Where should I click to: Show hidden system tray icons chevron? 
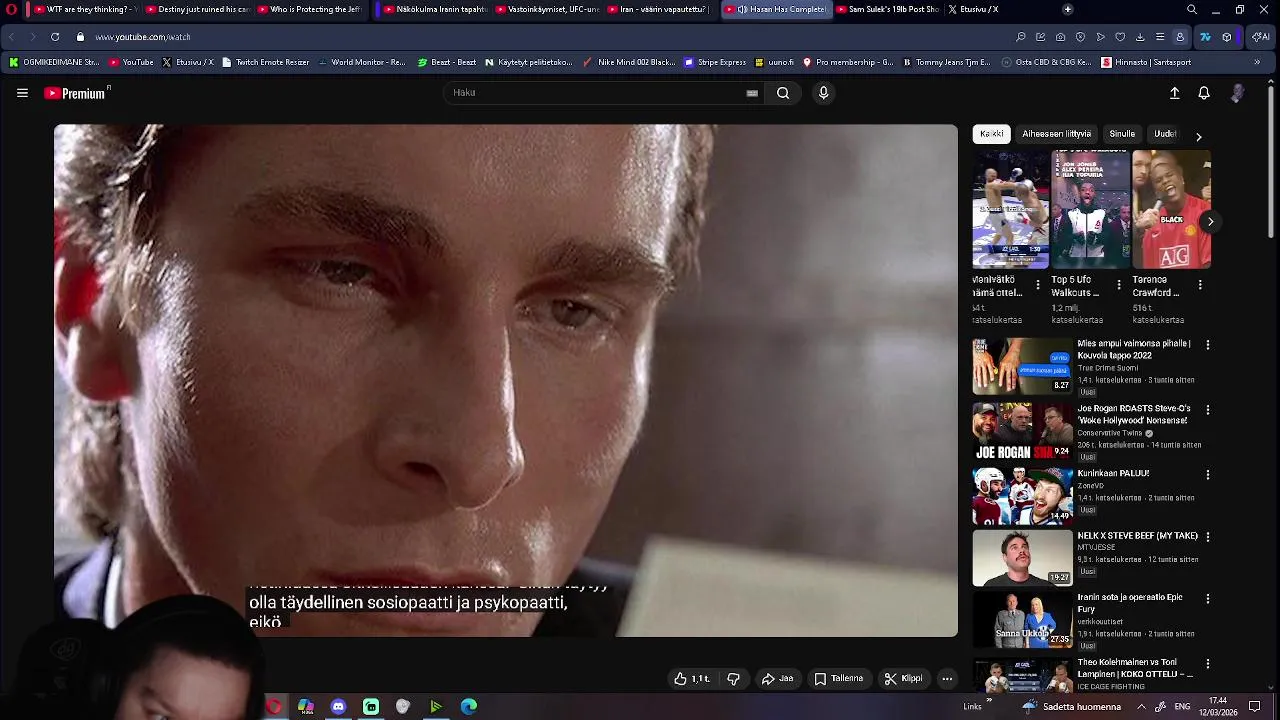(x=1141, y=706)
